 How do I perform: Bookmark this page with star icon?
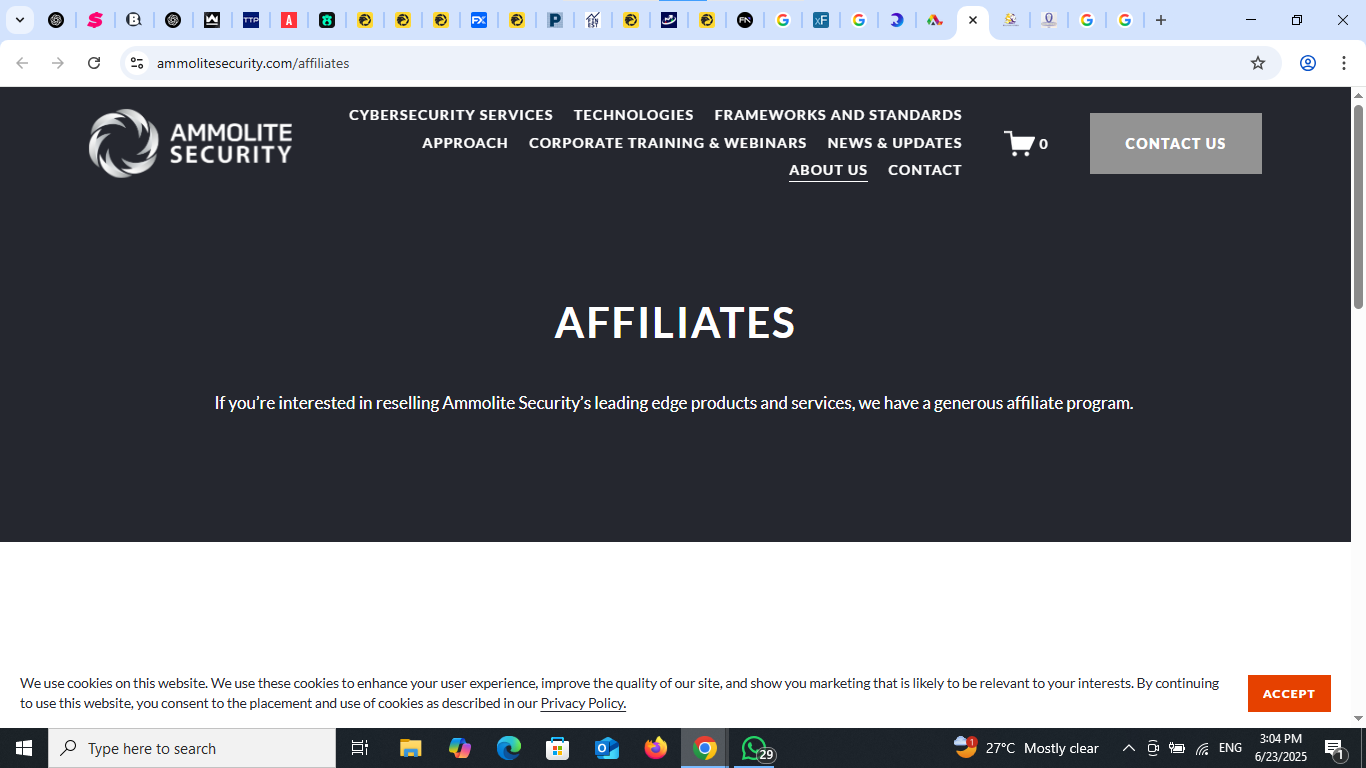click(1258, 63)
